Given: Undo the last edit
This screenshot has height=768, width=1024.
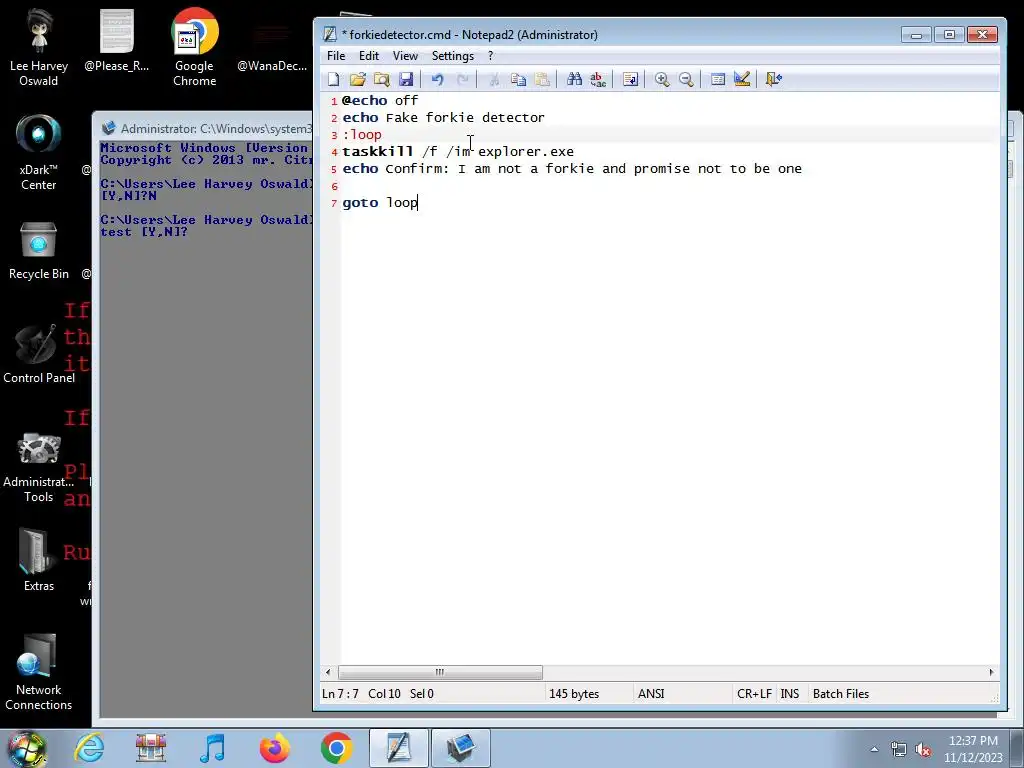Looking at the screenshot, I should (x=438, y=80).
